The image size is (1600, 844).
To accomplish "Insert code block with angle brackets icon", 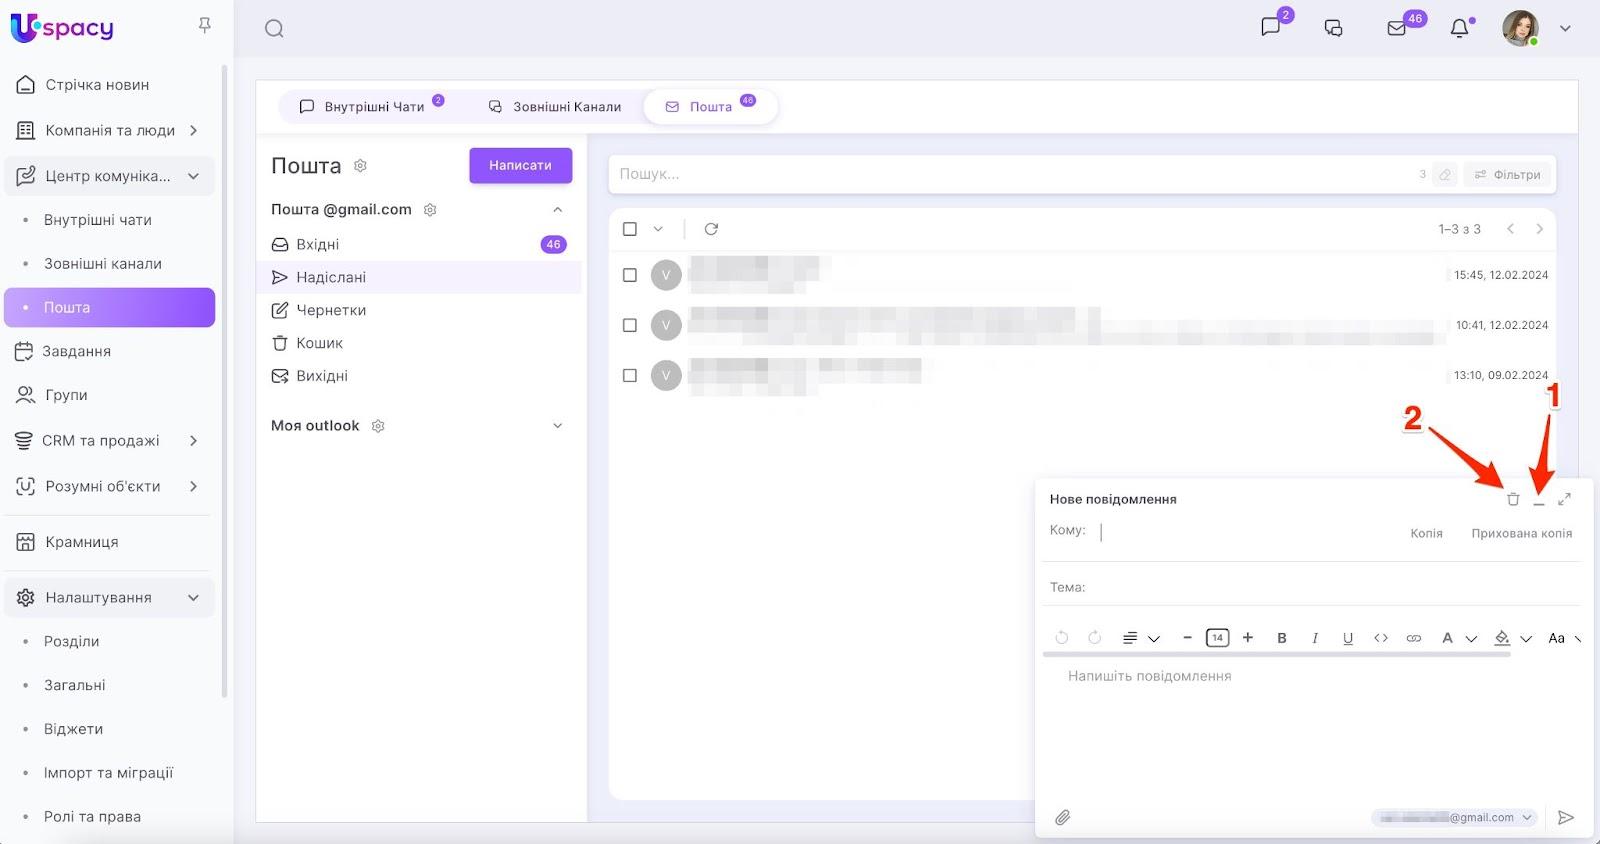I will click(x=1381, y=638).
